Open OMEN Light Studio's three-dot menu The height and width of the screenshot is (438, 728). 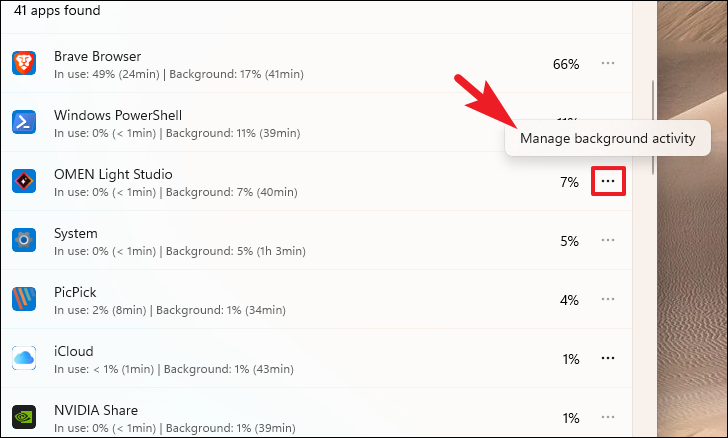608,181
